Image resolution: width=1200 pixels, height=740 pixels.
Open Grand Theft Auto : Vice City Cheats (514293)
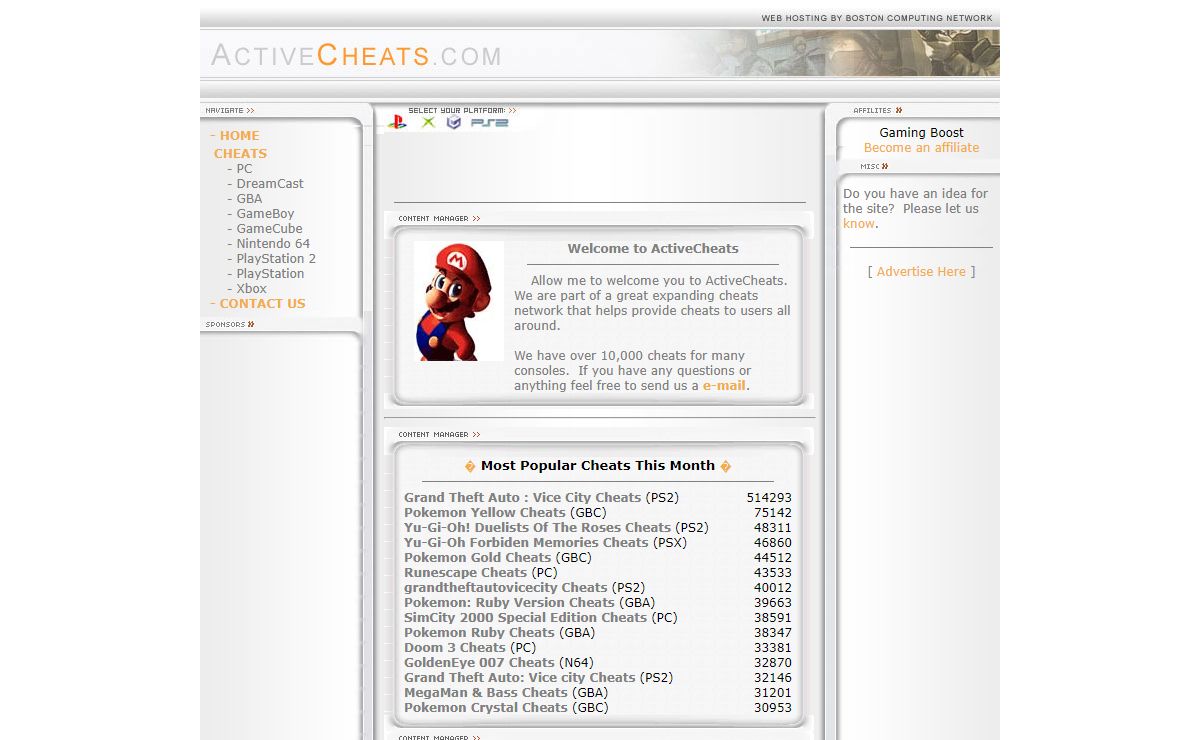(x=522, y=497)
